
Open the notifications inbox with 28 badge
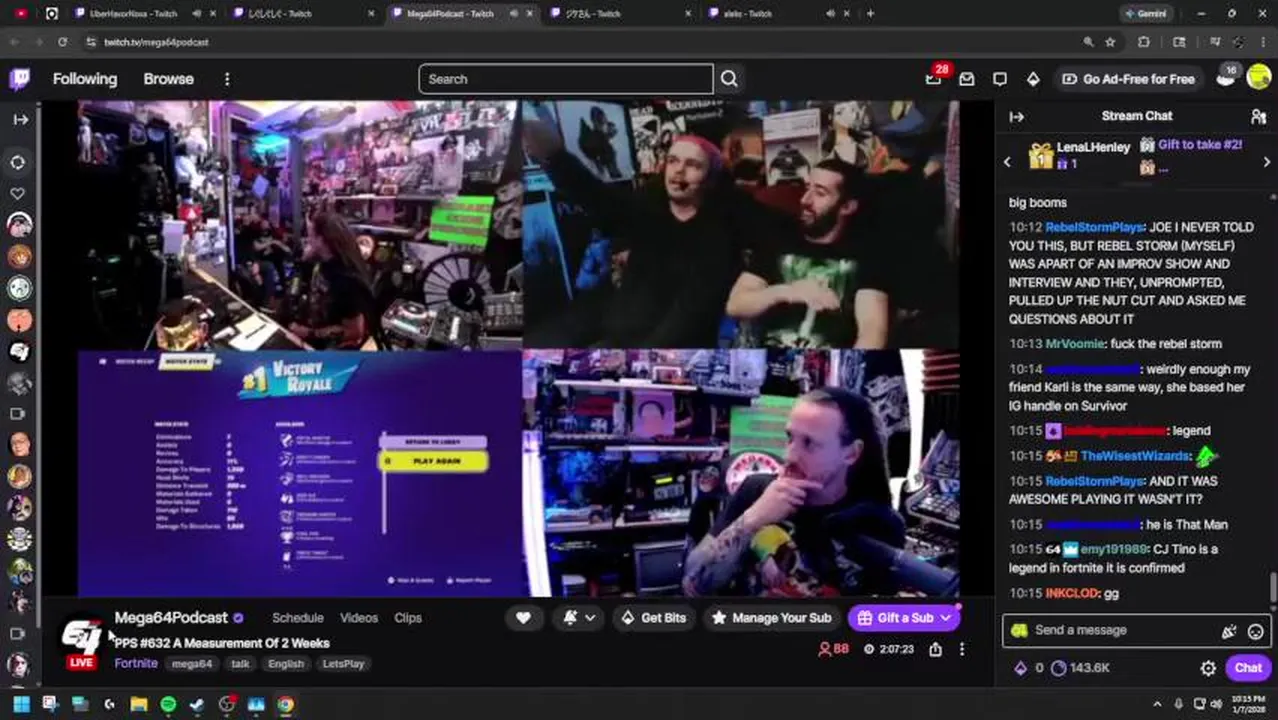coord(934,78)
